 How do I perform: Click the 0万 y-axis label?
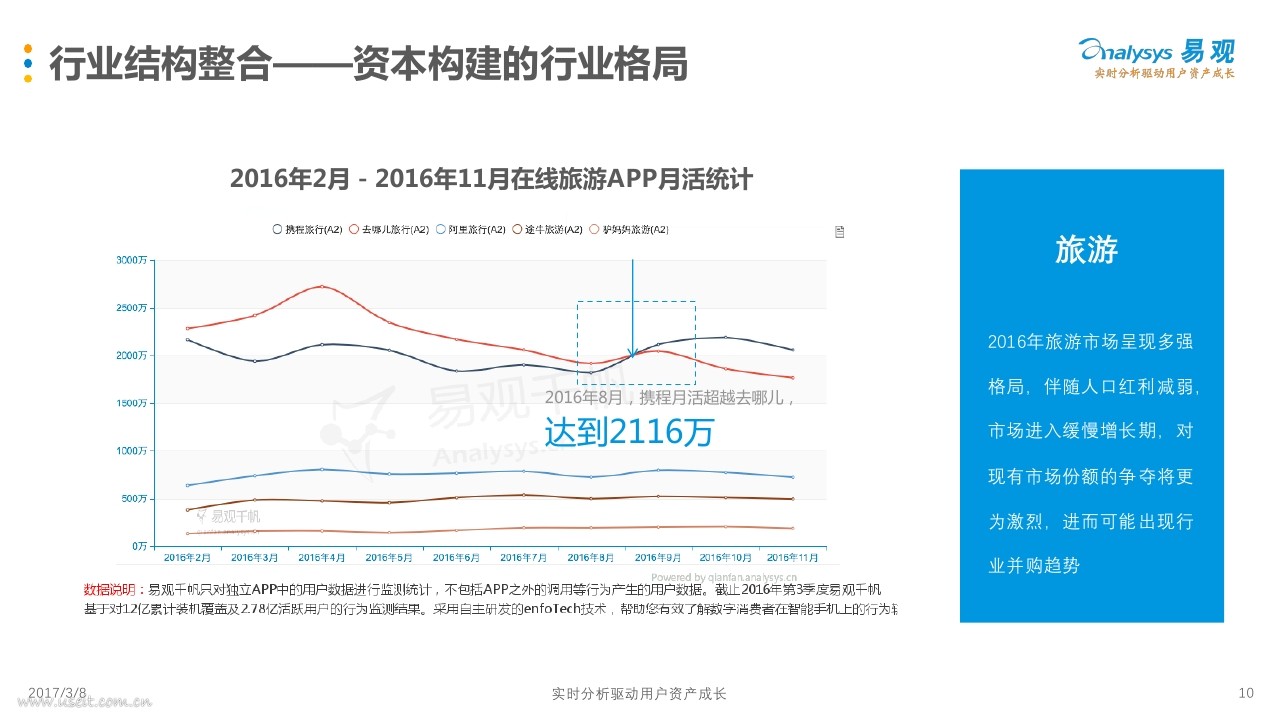[x=138, y=546]
